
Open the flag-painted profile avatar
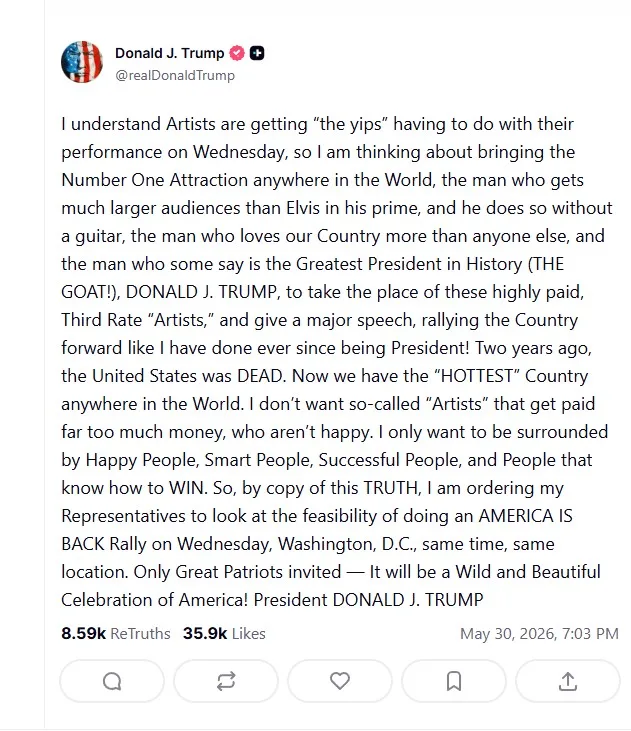tap(82, 62)
